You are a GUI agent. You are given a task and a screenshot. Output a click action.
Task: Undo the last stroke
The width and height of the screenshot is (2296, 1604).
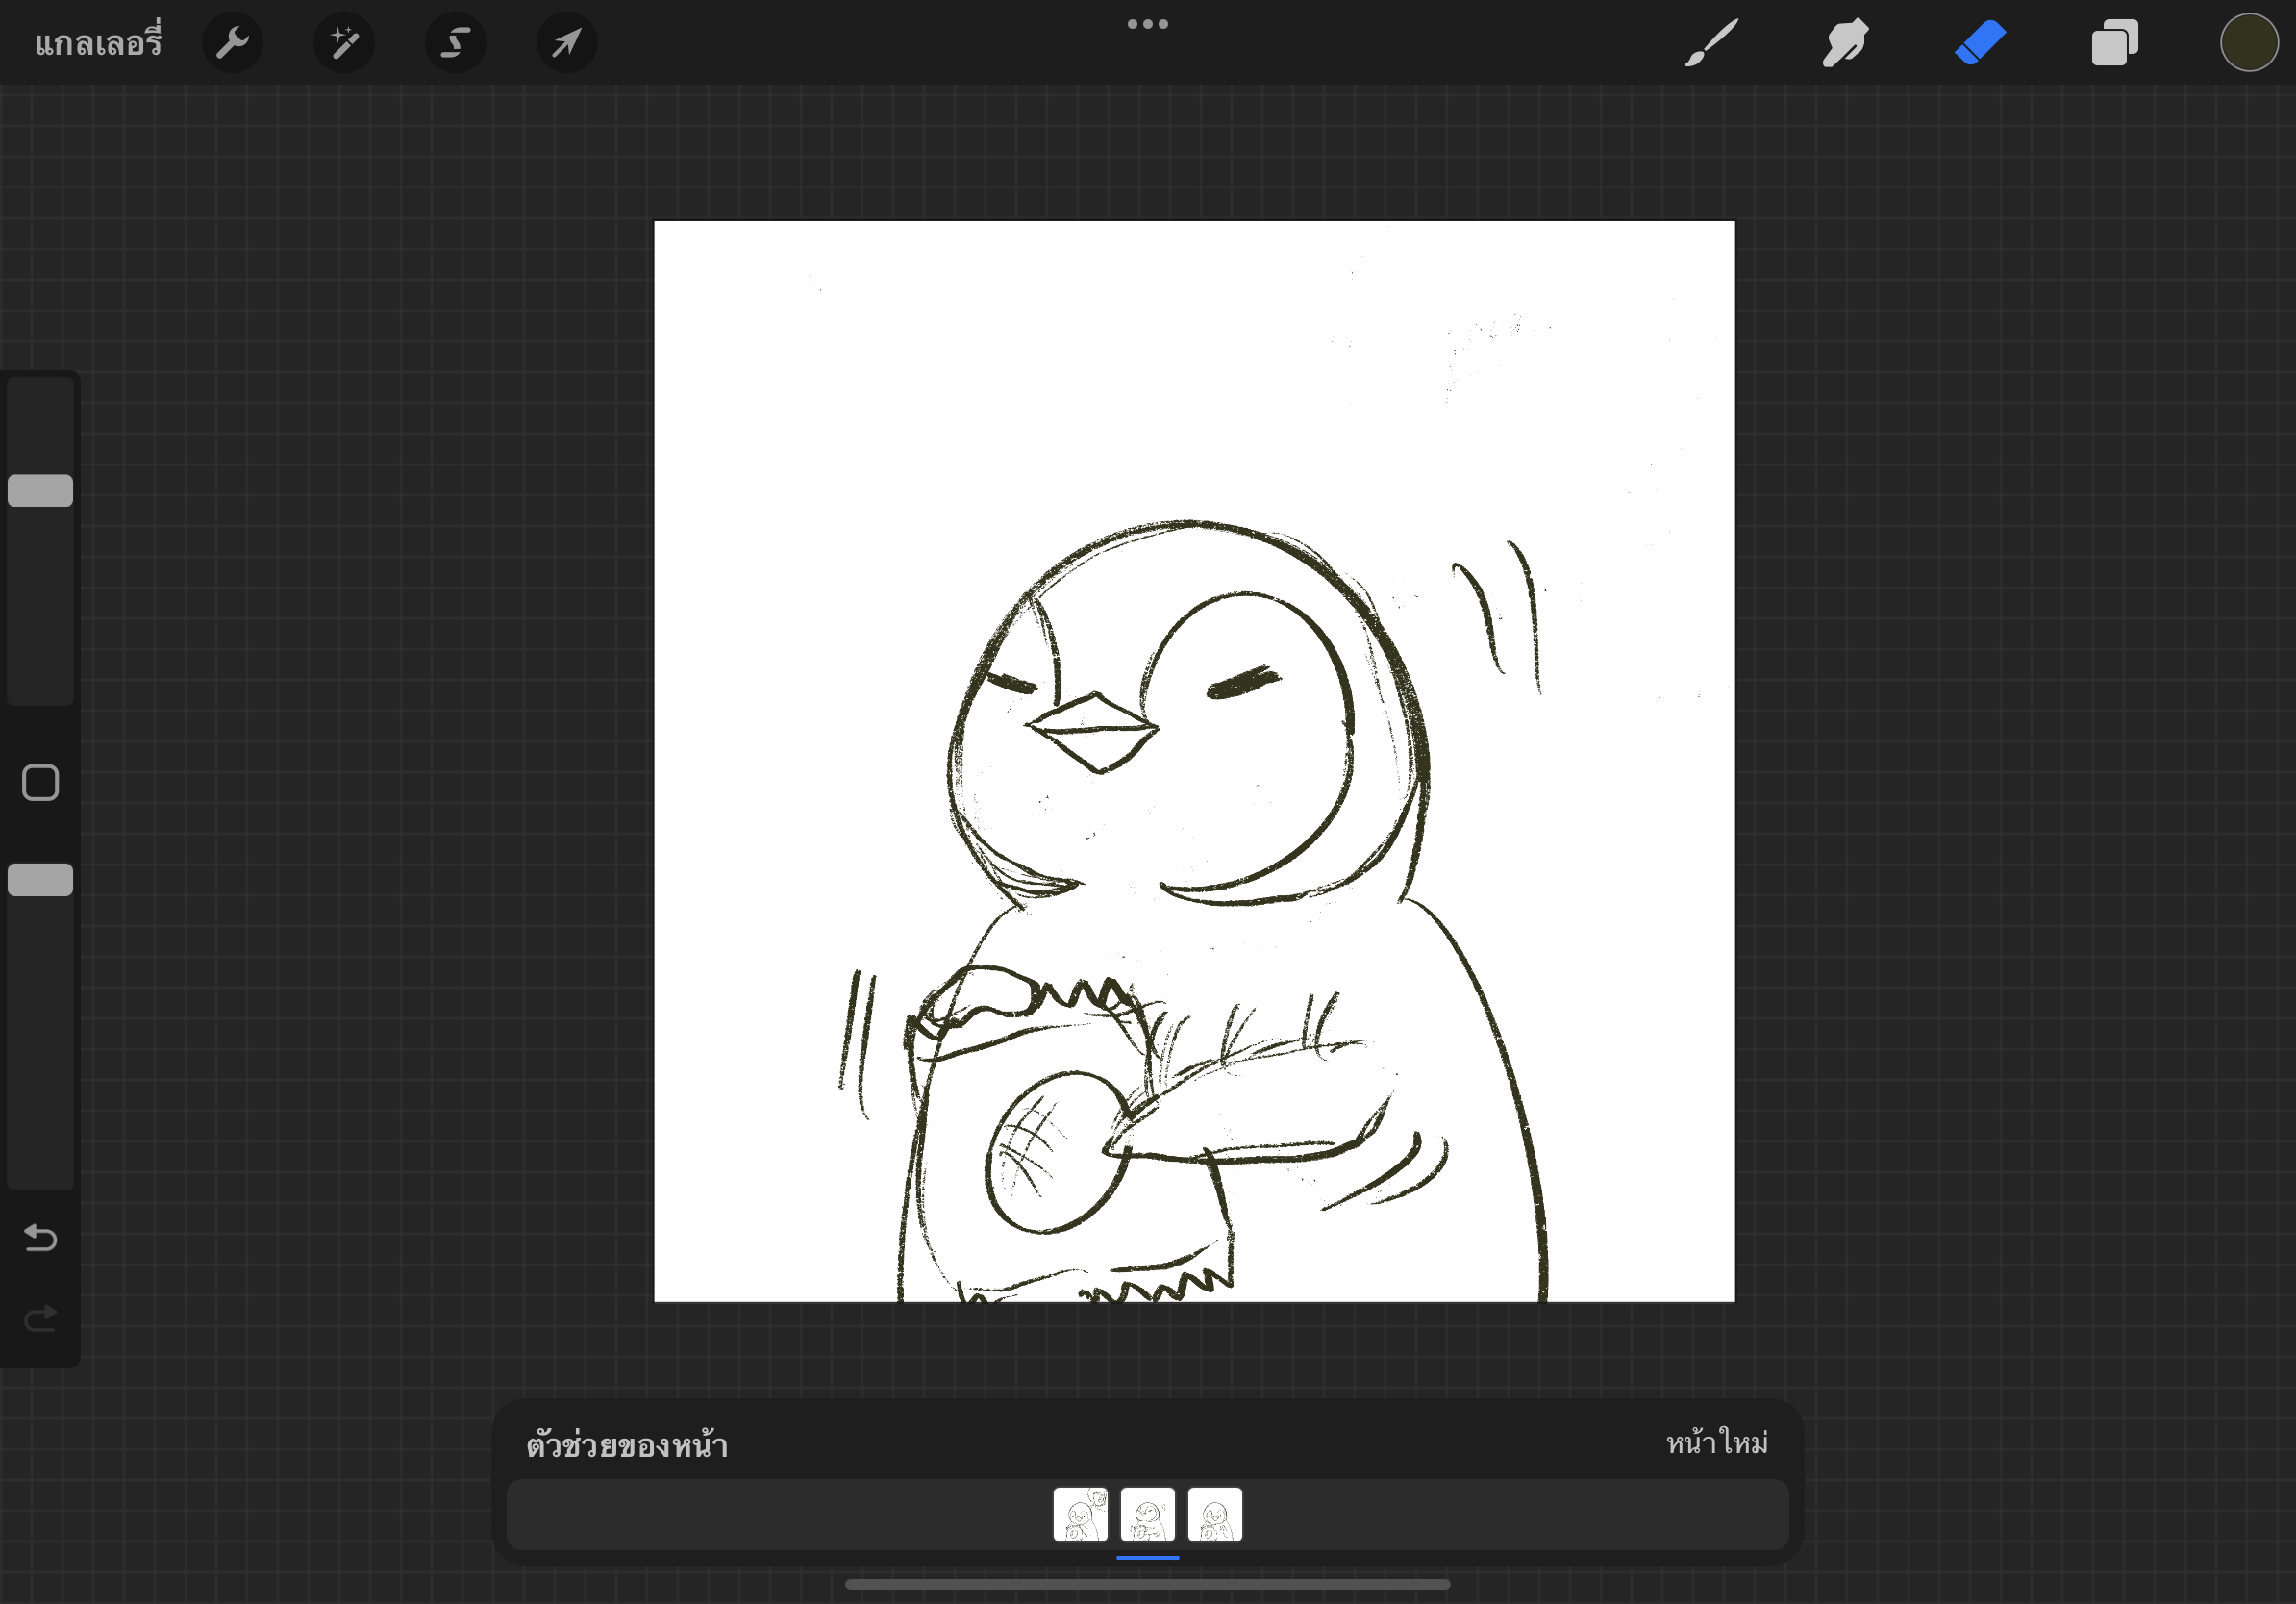pyautogui.click(x=40, y=1238)
